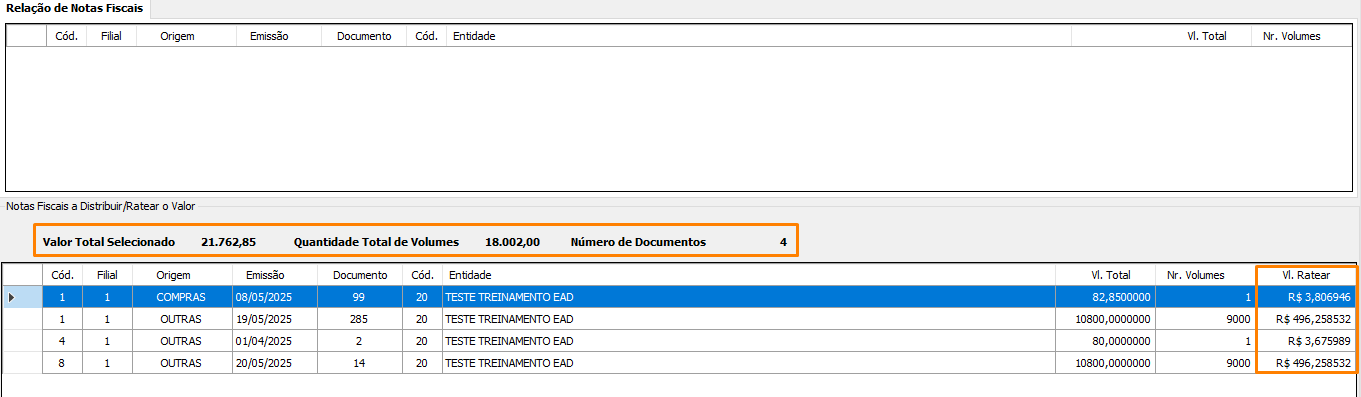Screen dimensions: 1361x397
Task: Select the 82,8500000 total value cell
Action: 1107,297
